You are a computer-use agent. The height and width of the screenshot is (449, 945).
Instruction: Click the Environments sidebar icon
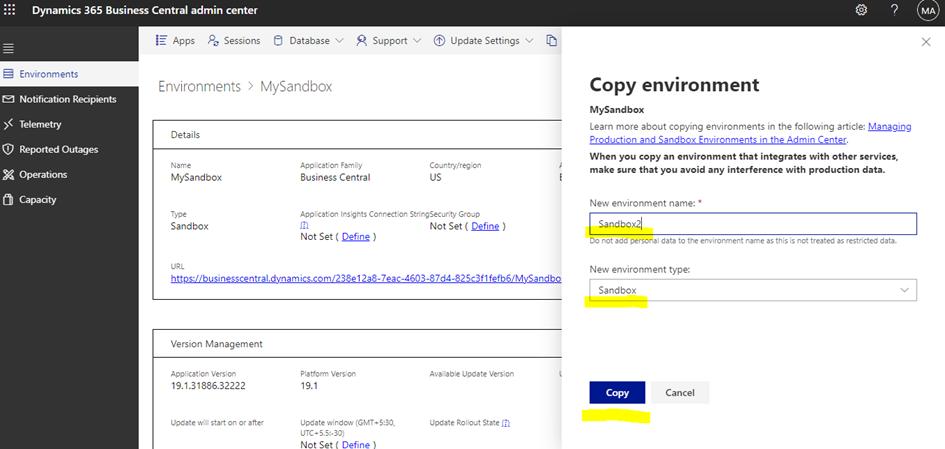point(8,74)
